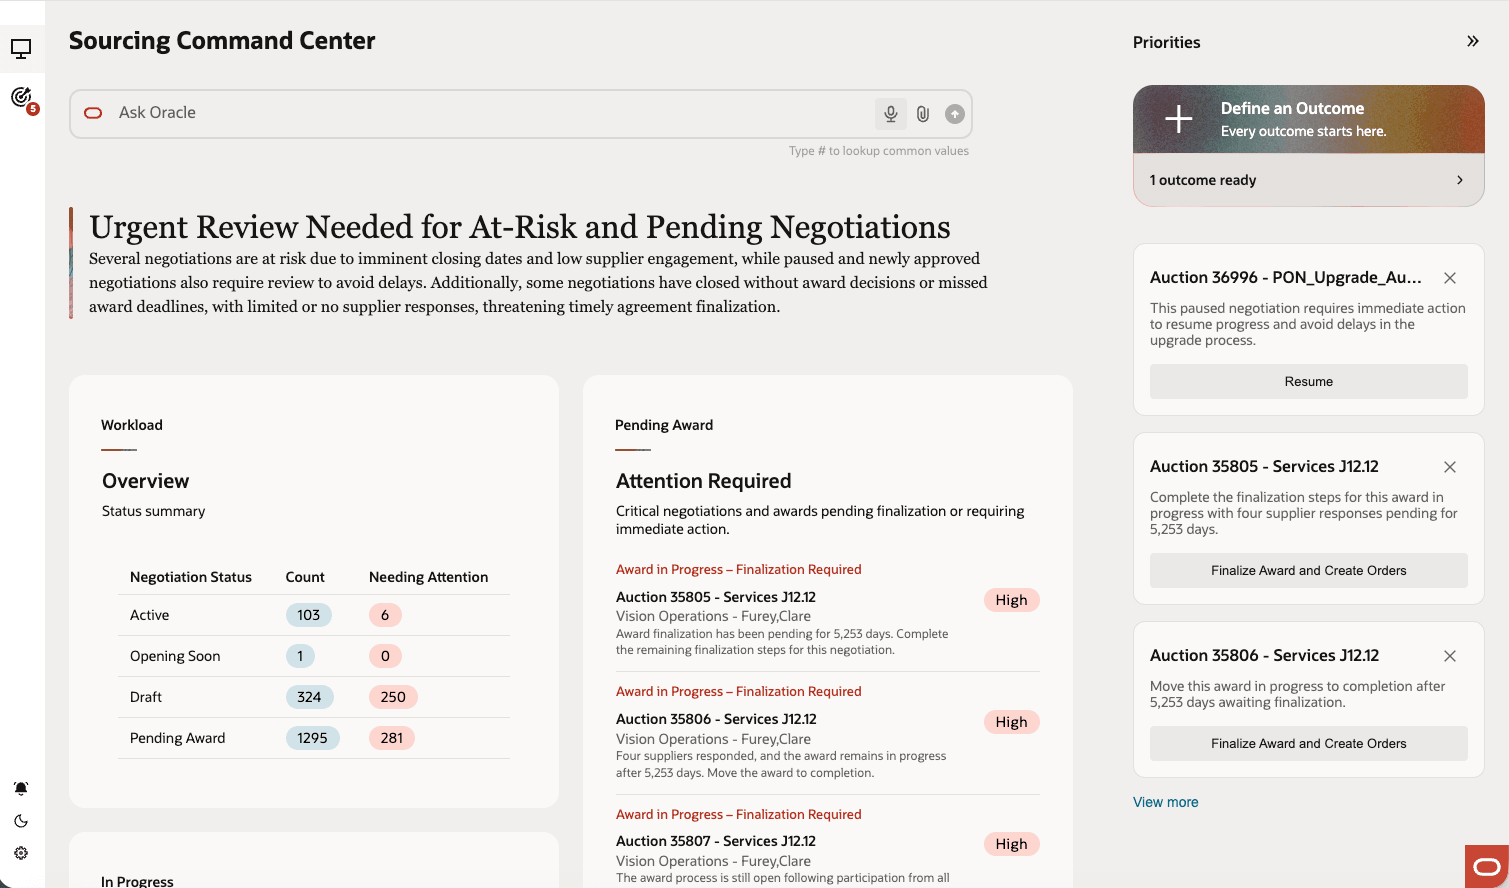Dismiss the Auction 36996 priority card
Viewport: 1509px width, 888px height.
tap(1450, 278)
